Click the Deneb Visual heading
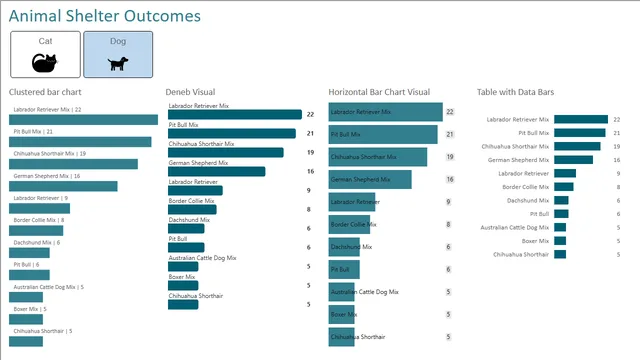 (x=190, y=92)
